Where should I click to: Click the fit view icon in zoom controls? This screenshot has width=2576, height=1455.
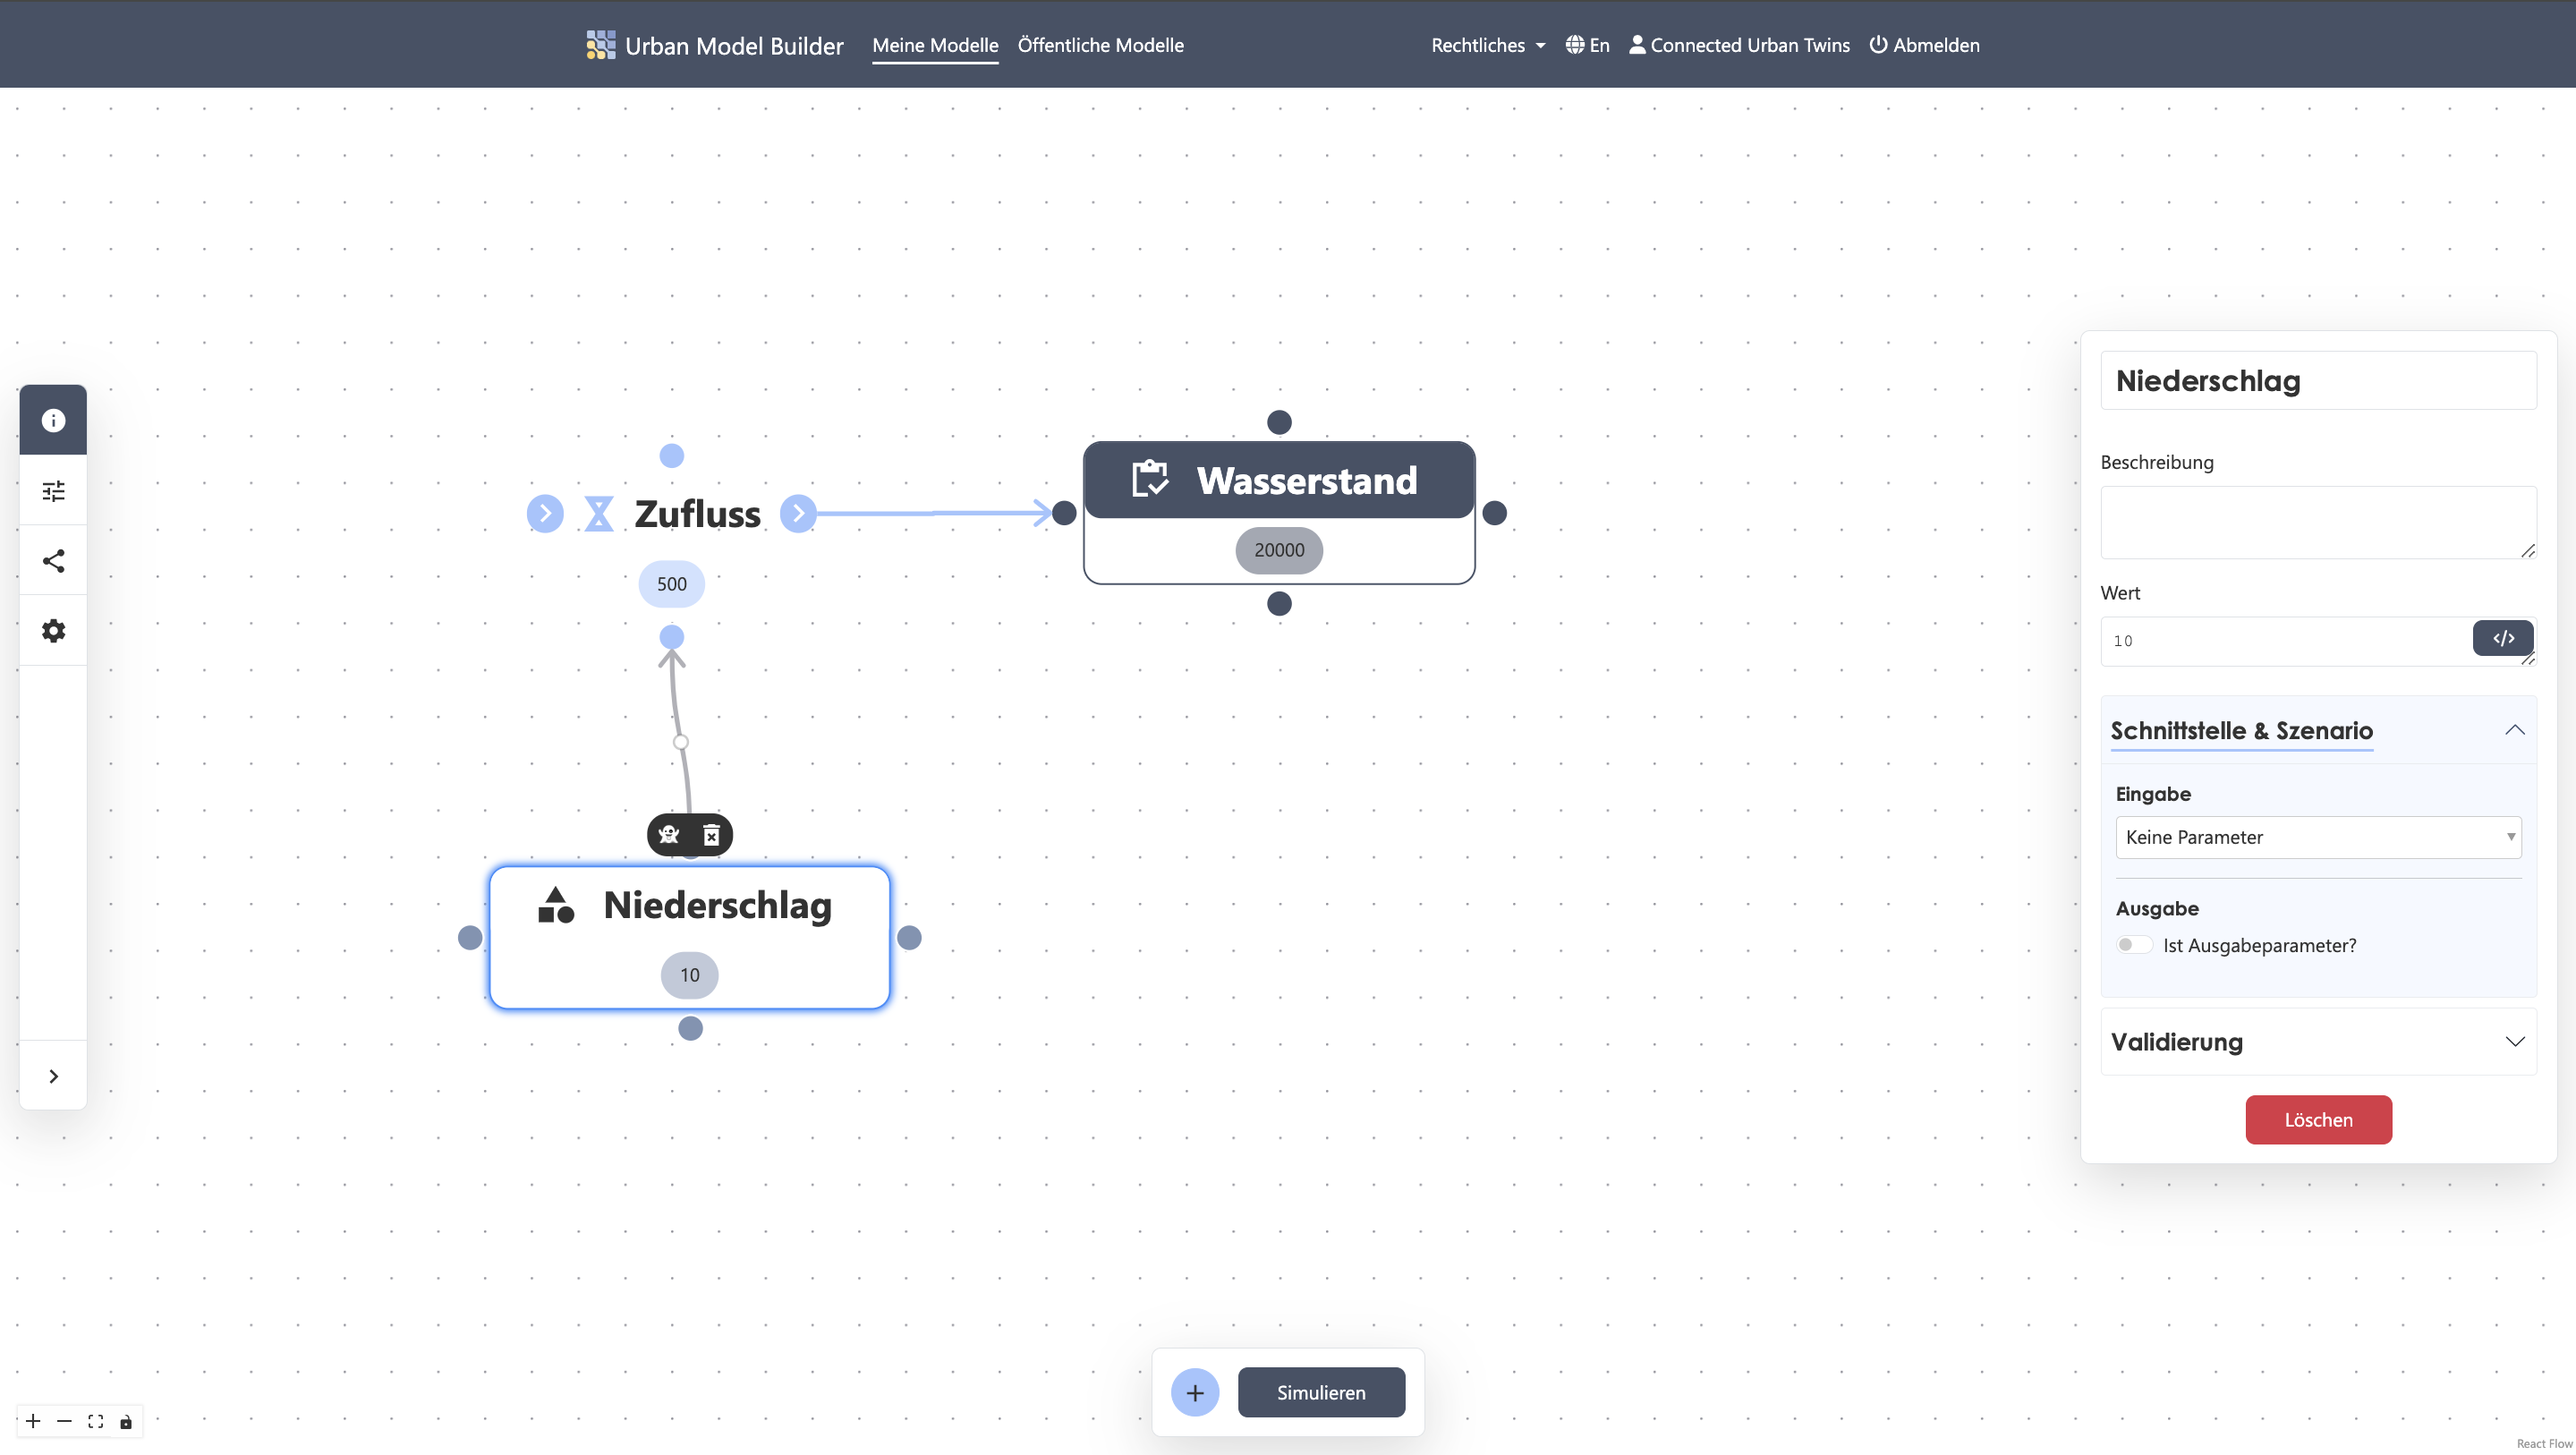tap(95, 1421)
